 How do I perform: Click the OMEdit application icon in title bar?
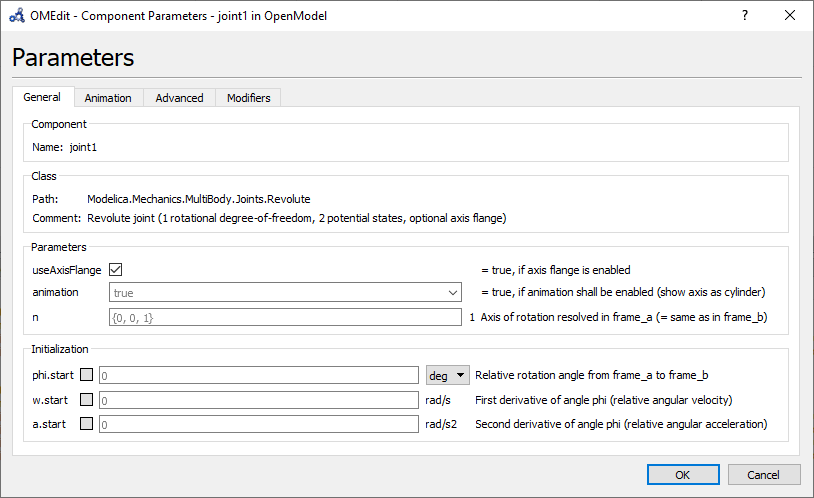point(16,16)
